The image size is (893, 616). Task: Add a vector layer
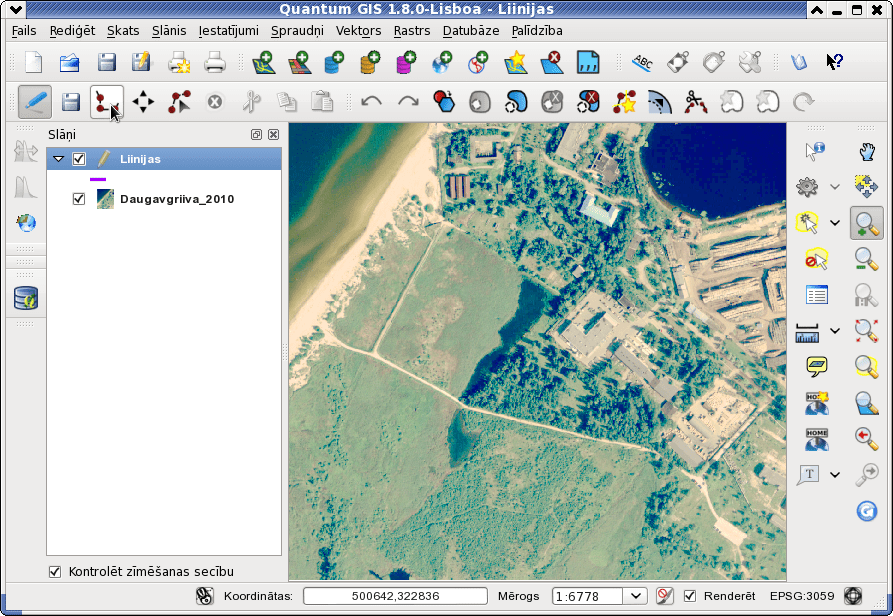click(x=264, y=63)
